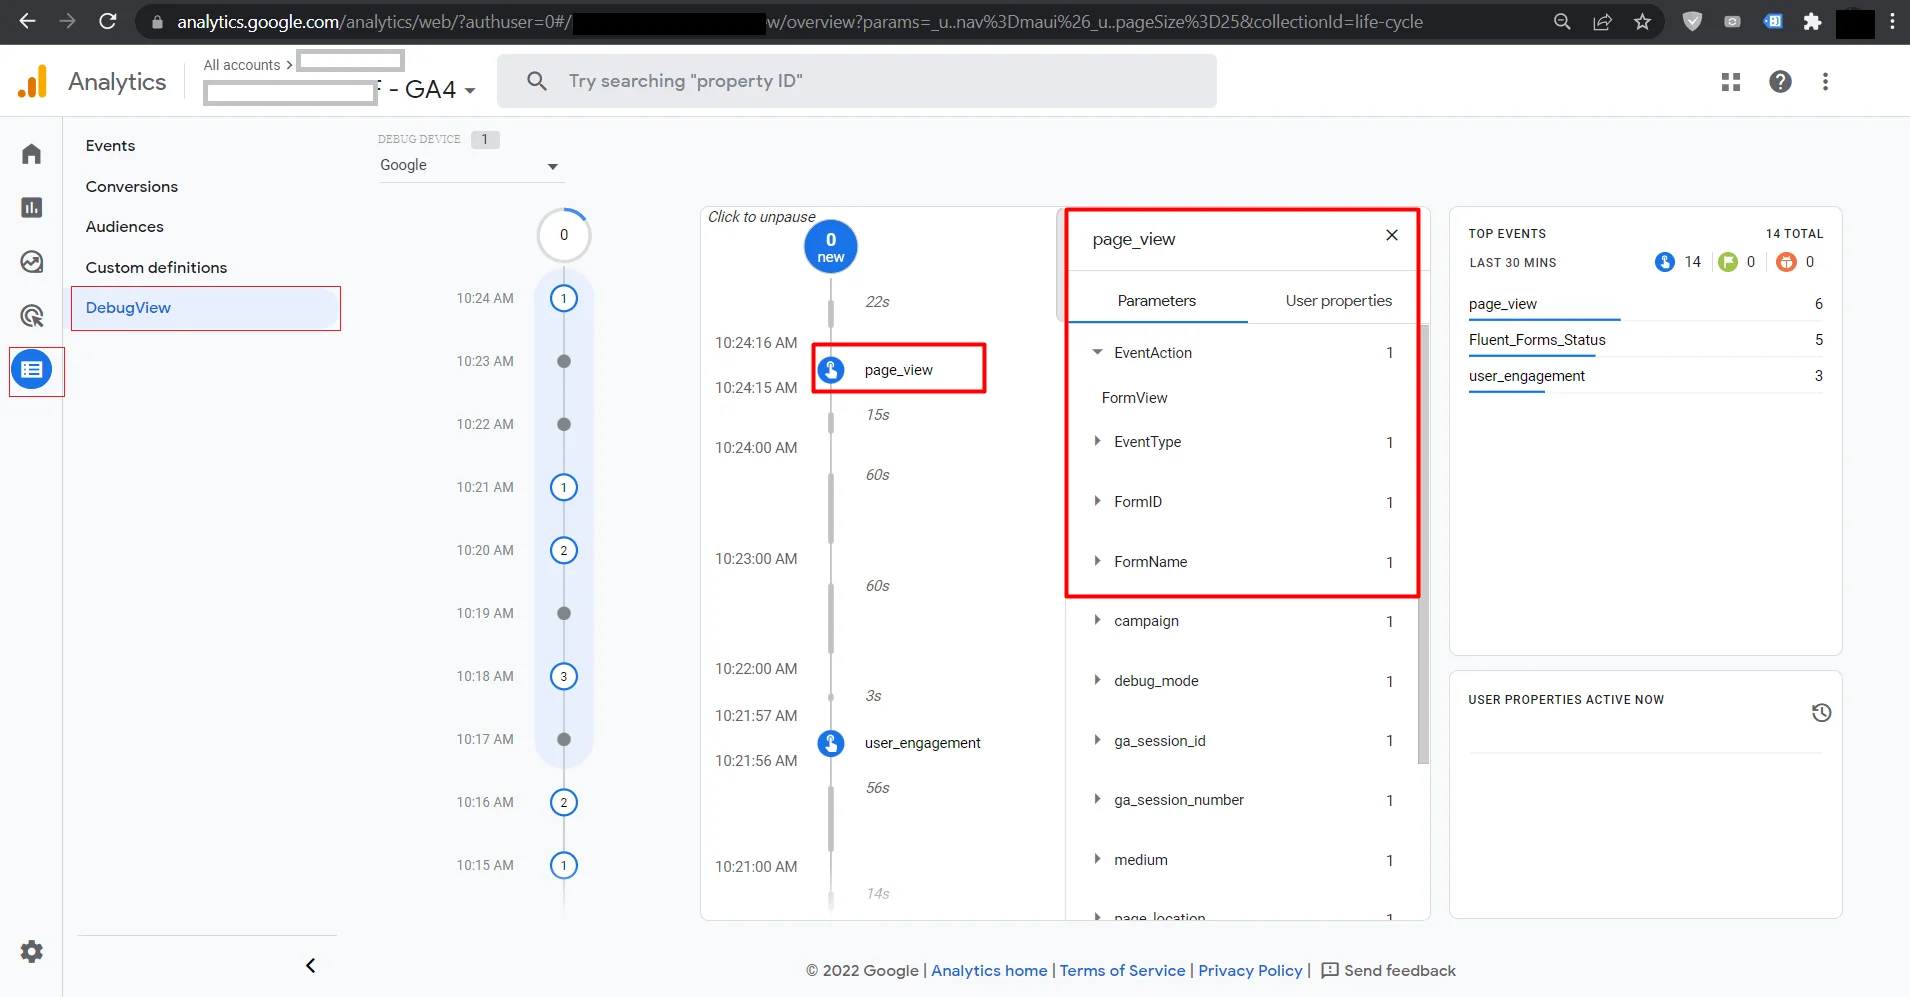Open the Advertising icon in sidebar
Viewport: 1910px width, 997px height.
(x=31, y=316)
